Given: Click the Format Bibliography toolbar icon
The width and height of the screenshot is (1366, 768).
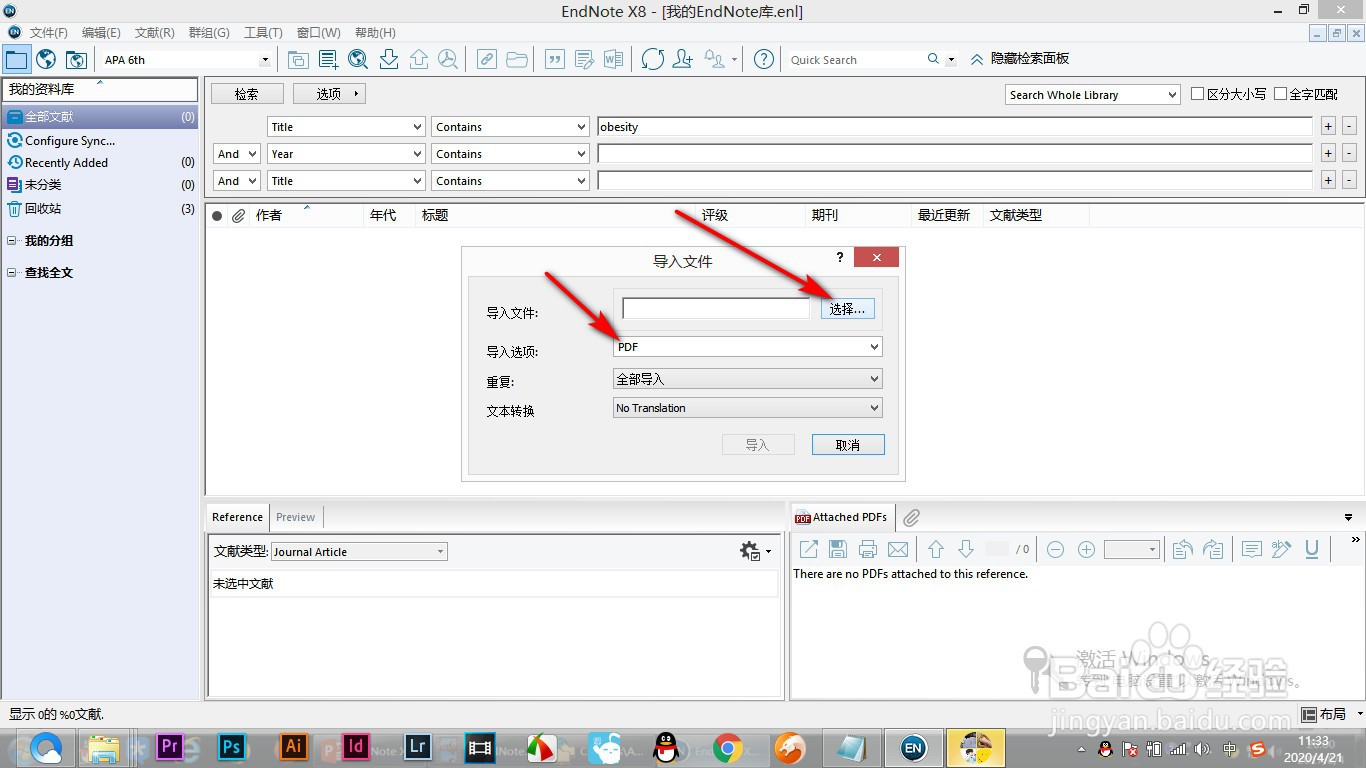Looking at the screenshot, I should (584, 59).
